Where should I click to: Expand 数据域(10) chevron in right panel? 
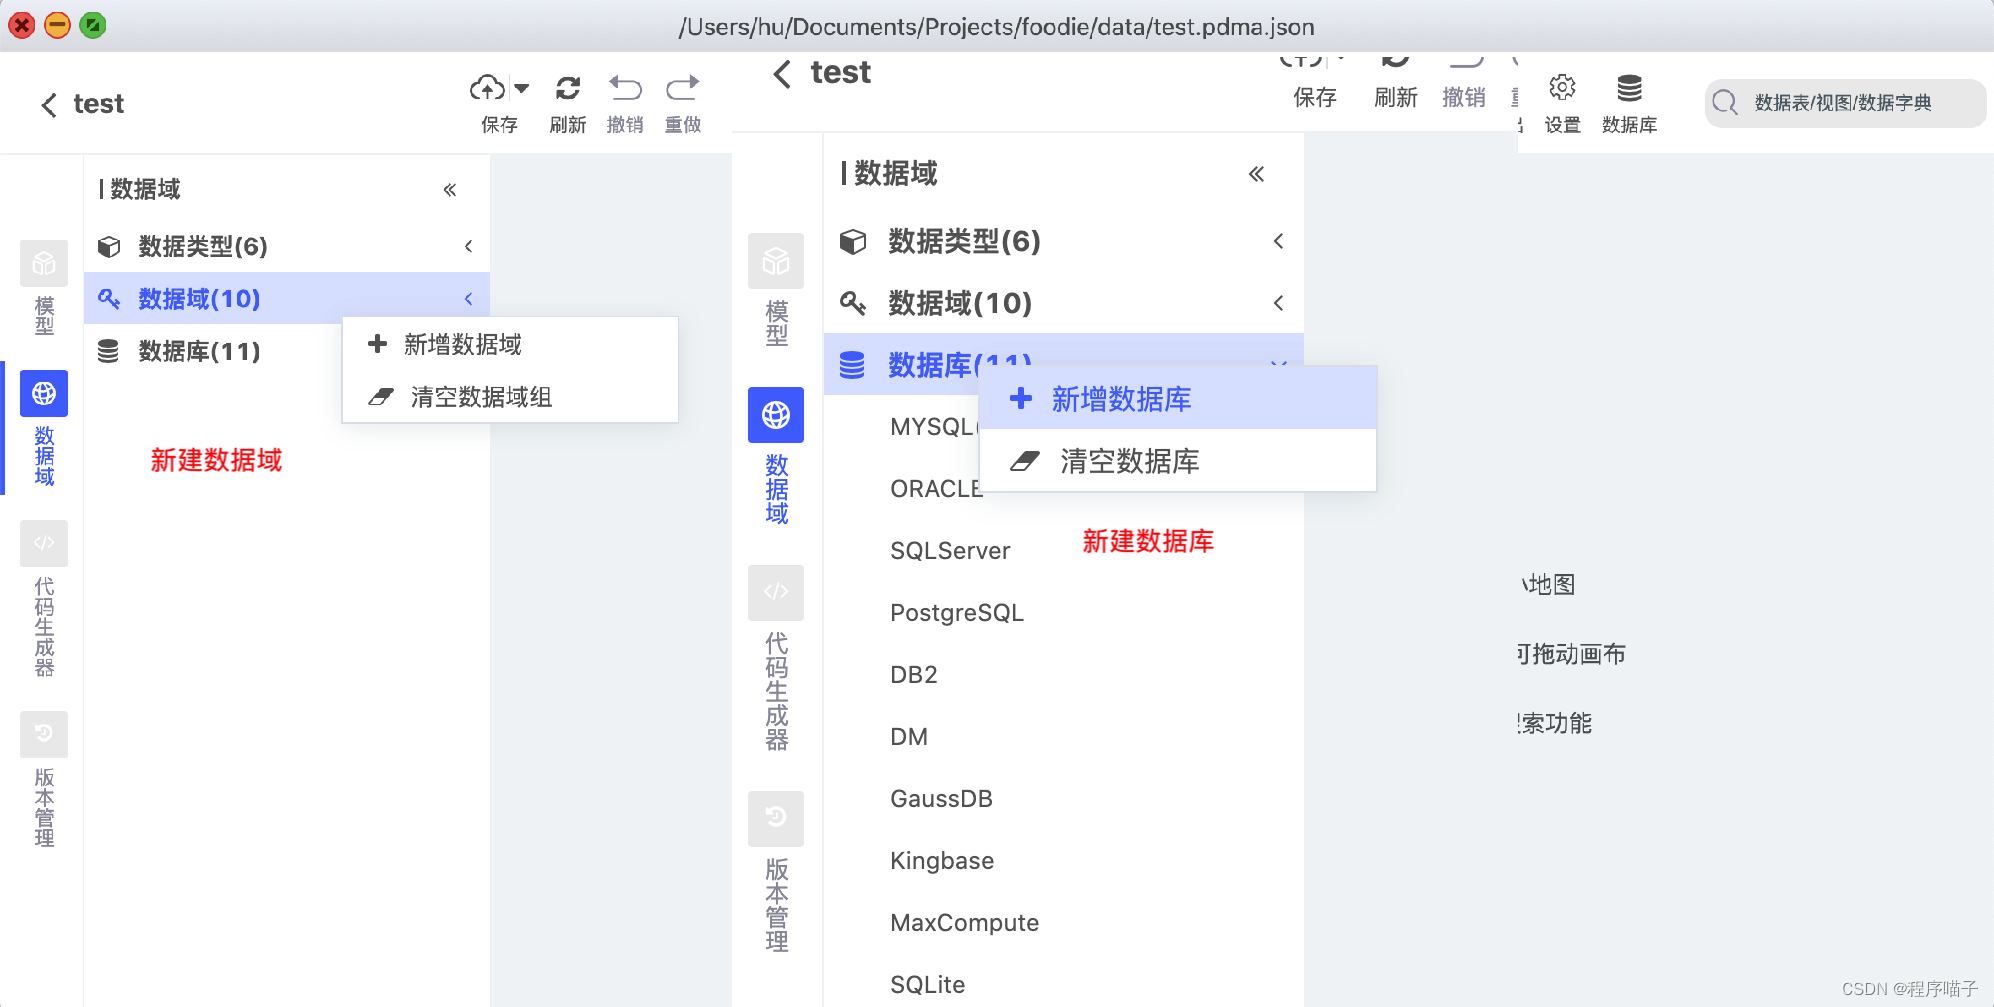1278,303
